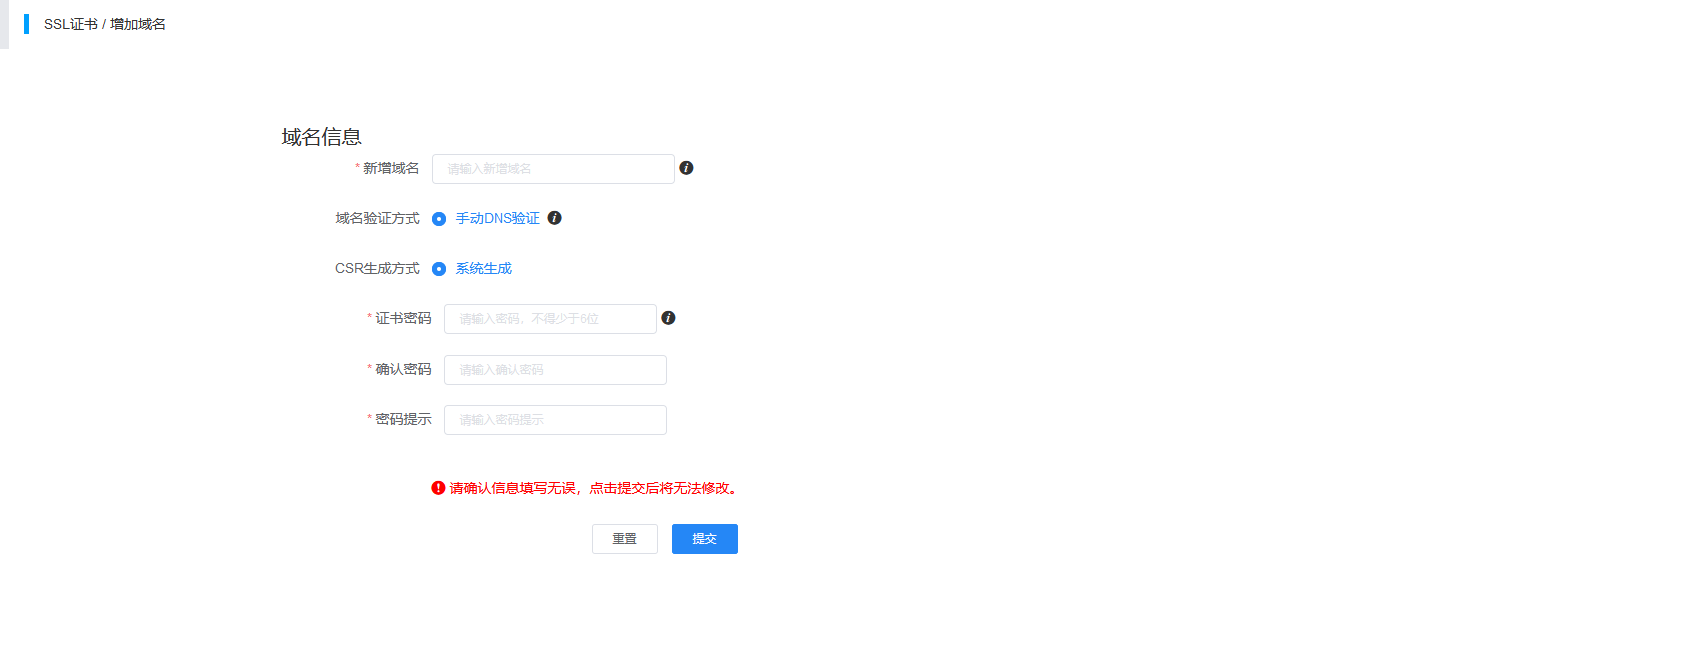Viewport: 1691px width, 648px height.
Task: Click the 域名验证方式 field label
Action: click(377, 218)
